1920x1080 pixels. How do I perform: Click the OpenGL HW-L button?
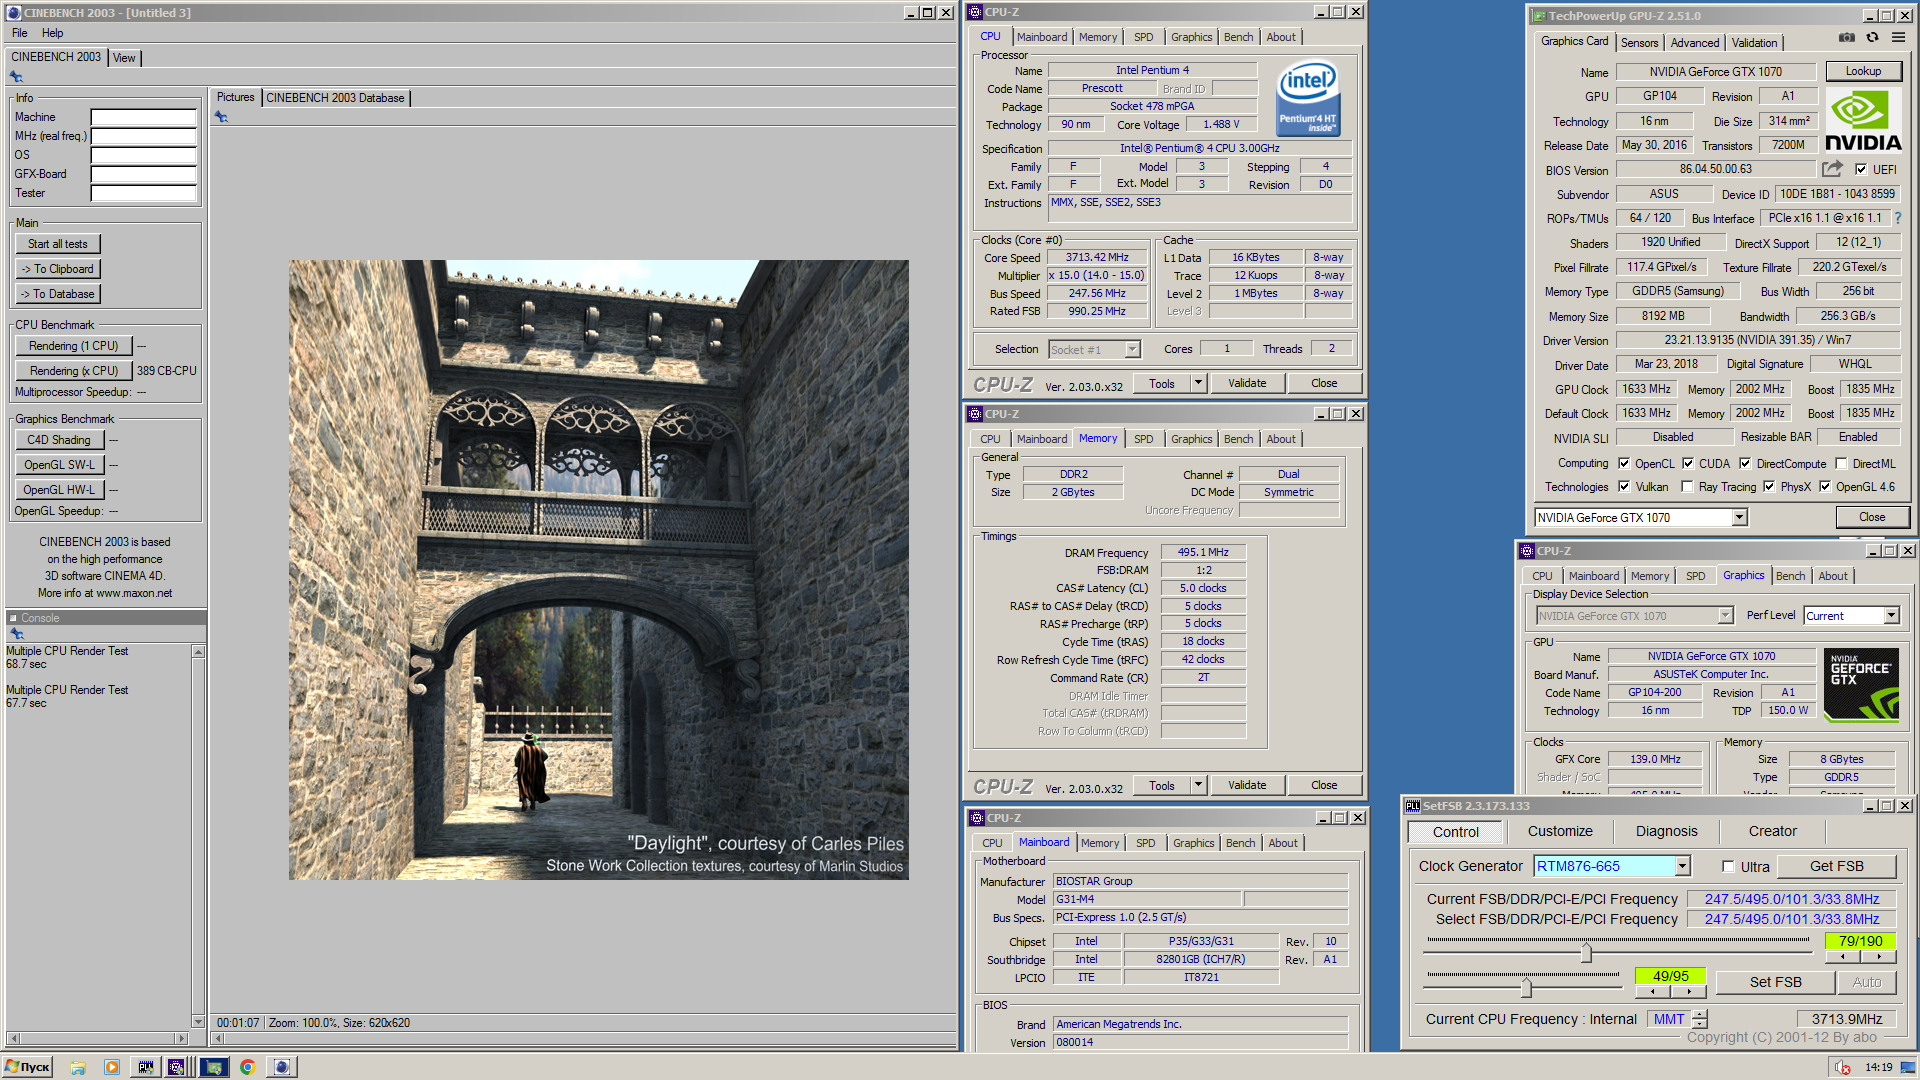[x=59, y=490]
